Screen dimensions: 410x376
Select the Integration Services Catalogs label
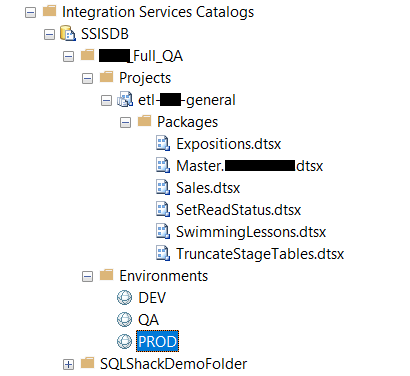(158, 12)
